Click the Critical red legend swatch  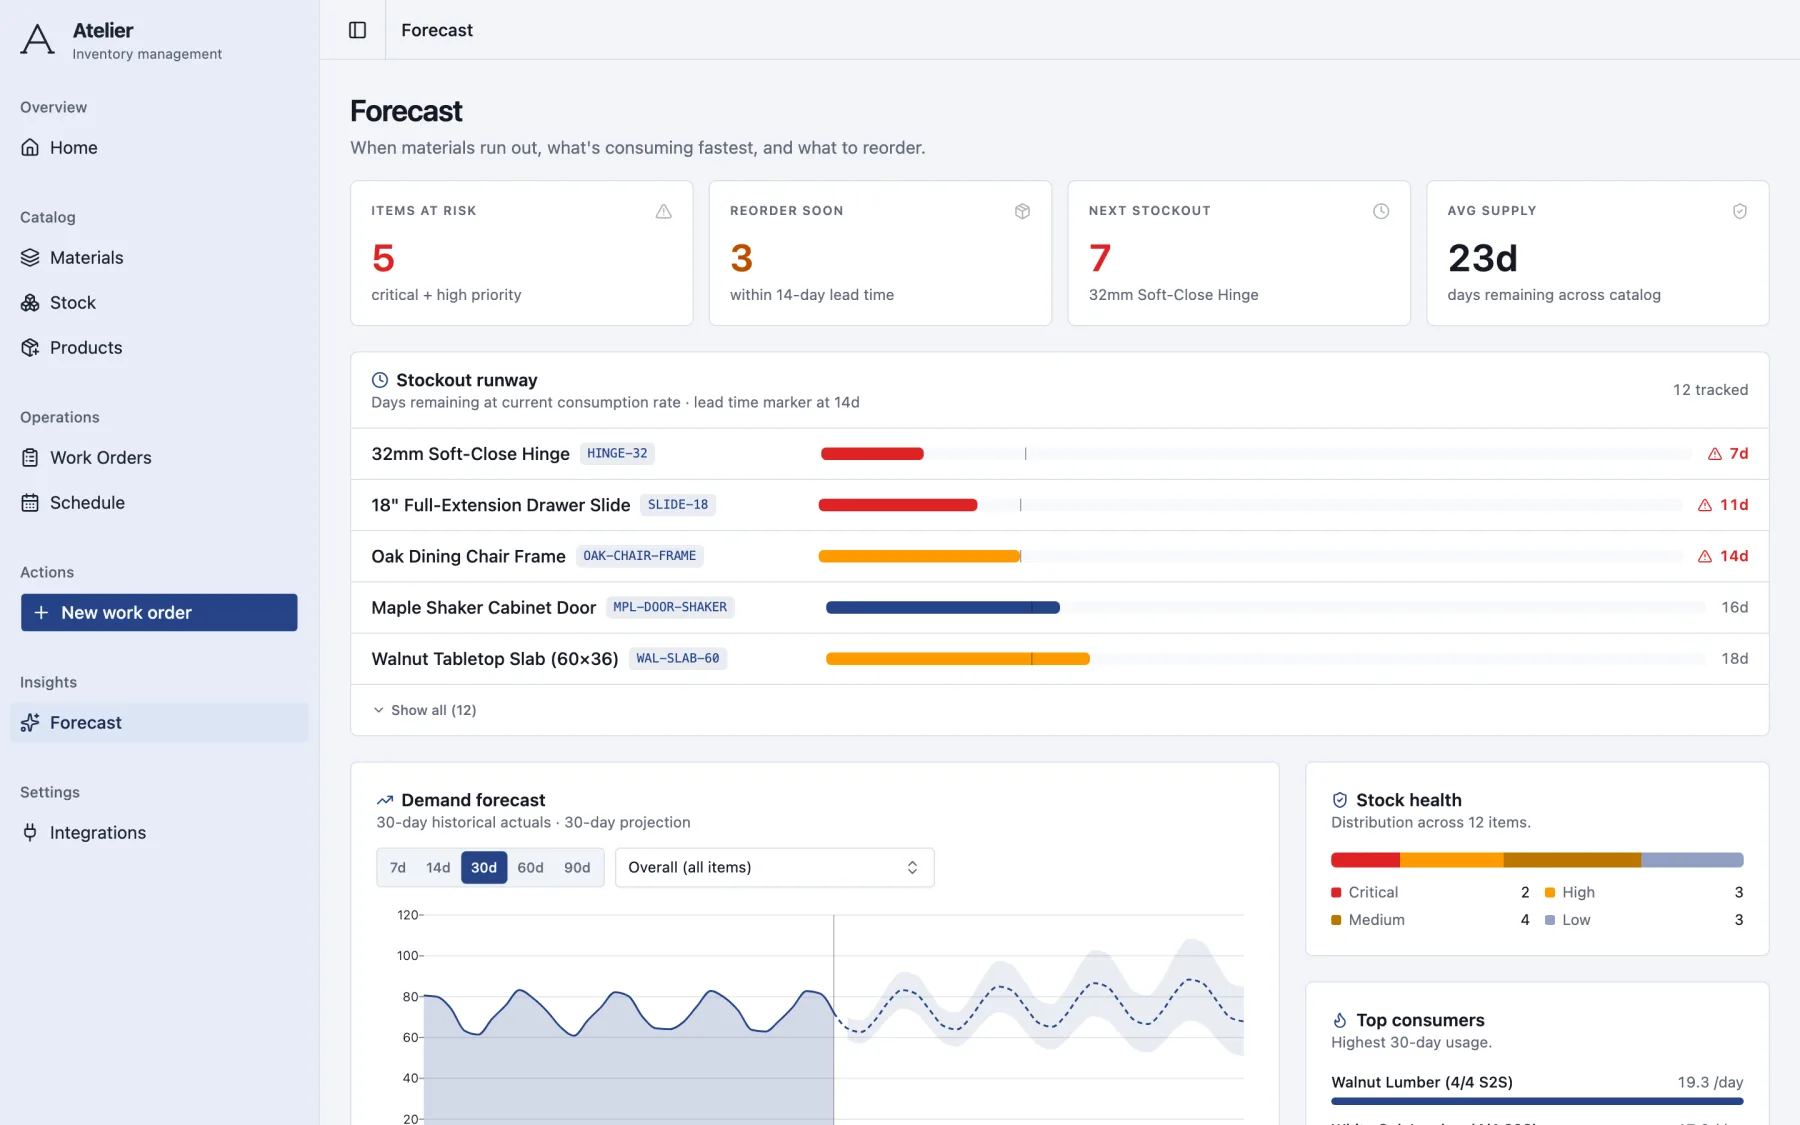coord(1336,892)
